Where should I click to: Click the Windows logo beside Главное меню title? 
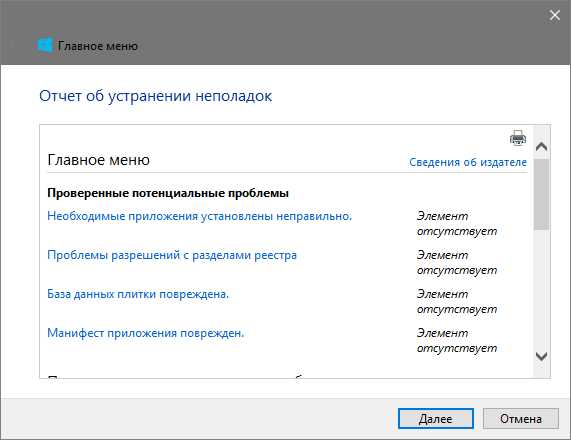tap(45, 46)
